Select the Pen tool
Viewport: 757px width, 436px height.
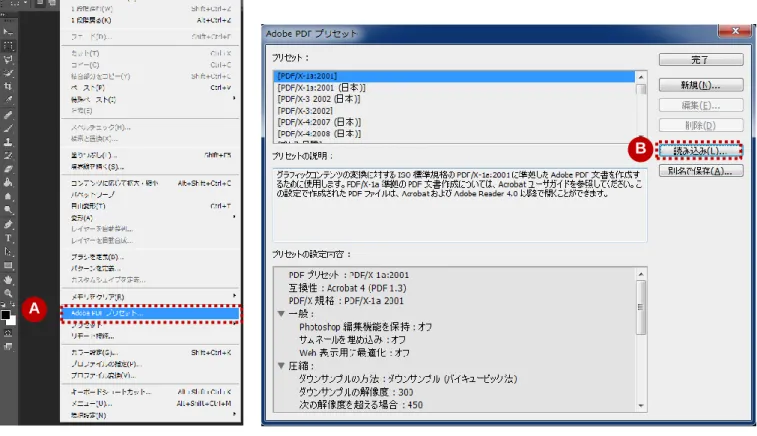point(8,225)
